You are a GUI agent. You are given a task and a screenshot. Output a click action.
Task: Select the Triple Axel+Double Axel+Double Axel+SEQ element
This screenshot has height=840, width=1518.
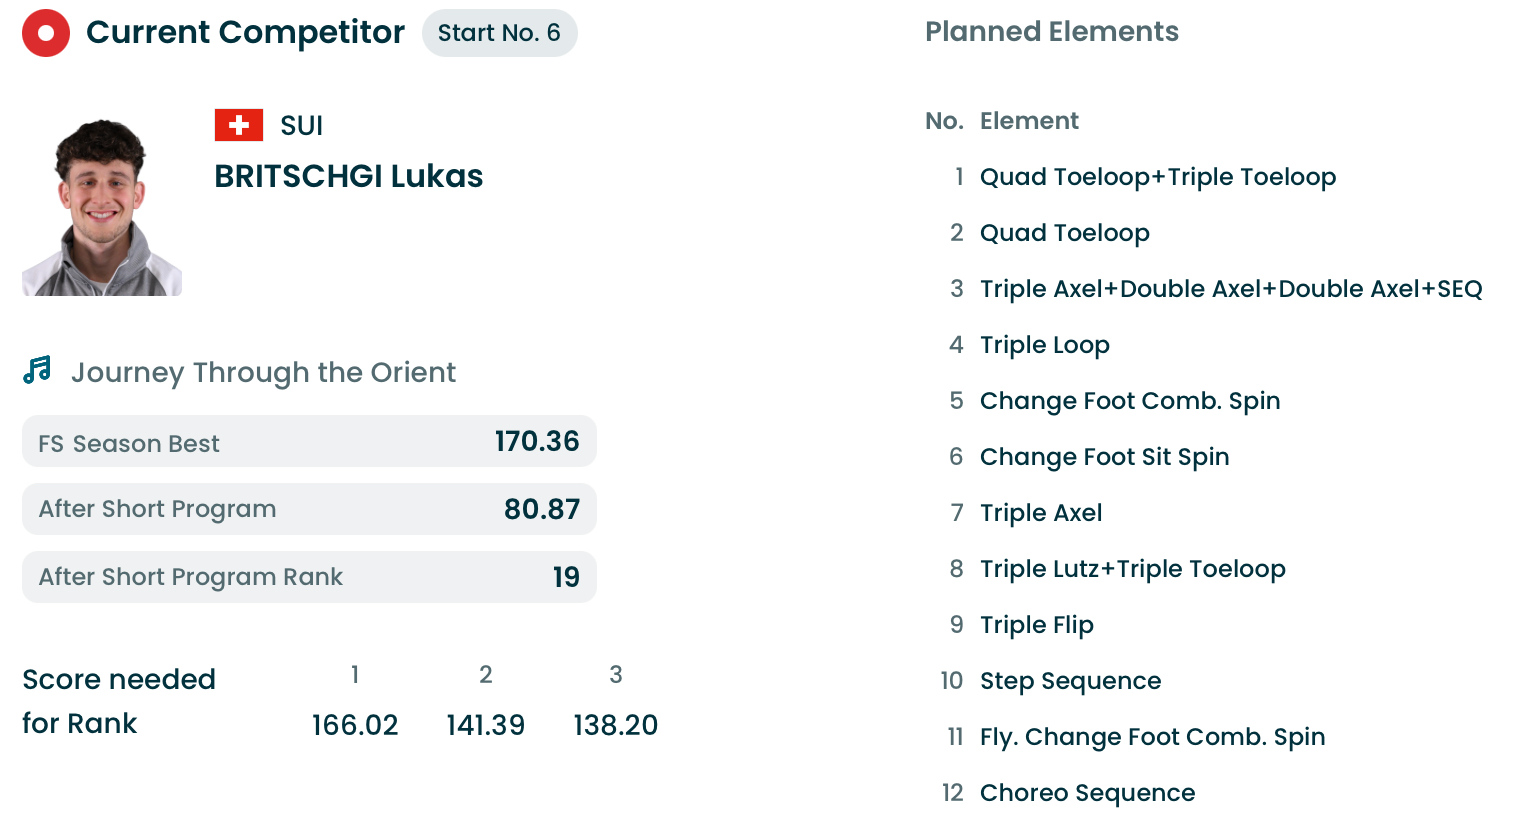(x=1230, y=289)
